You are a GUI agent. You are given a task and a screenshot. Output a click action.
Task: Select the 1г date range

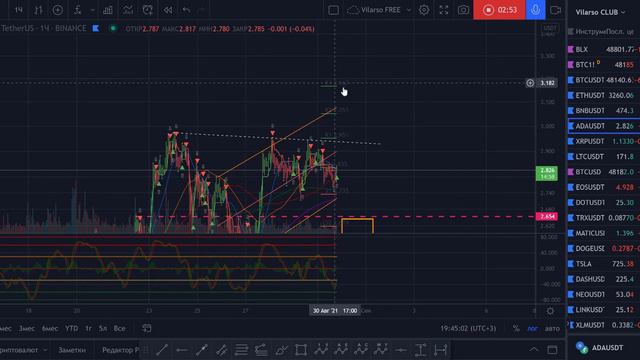(88, 329)
